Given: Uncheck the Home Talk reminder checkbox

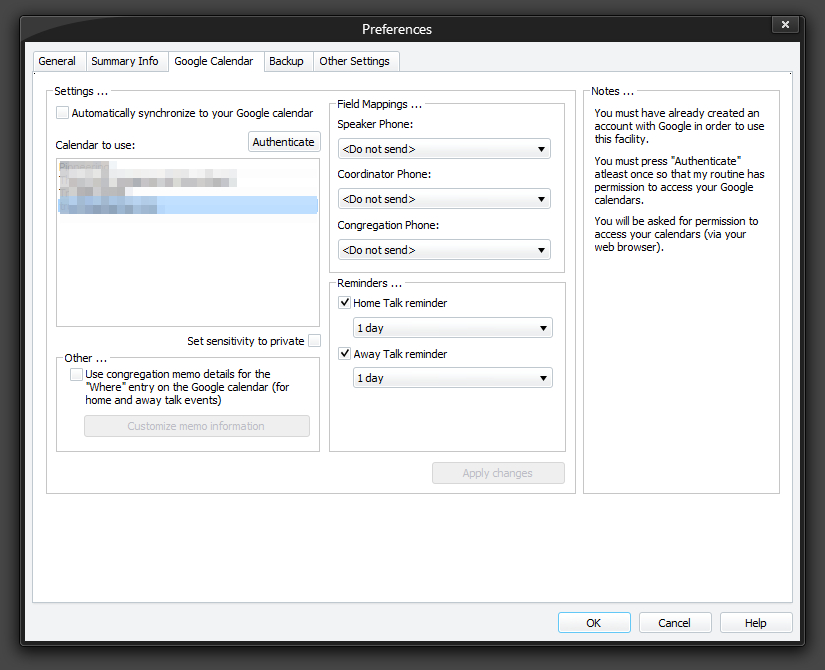Looking at the screenshot, I should (345, 303).
